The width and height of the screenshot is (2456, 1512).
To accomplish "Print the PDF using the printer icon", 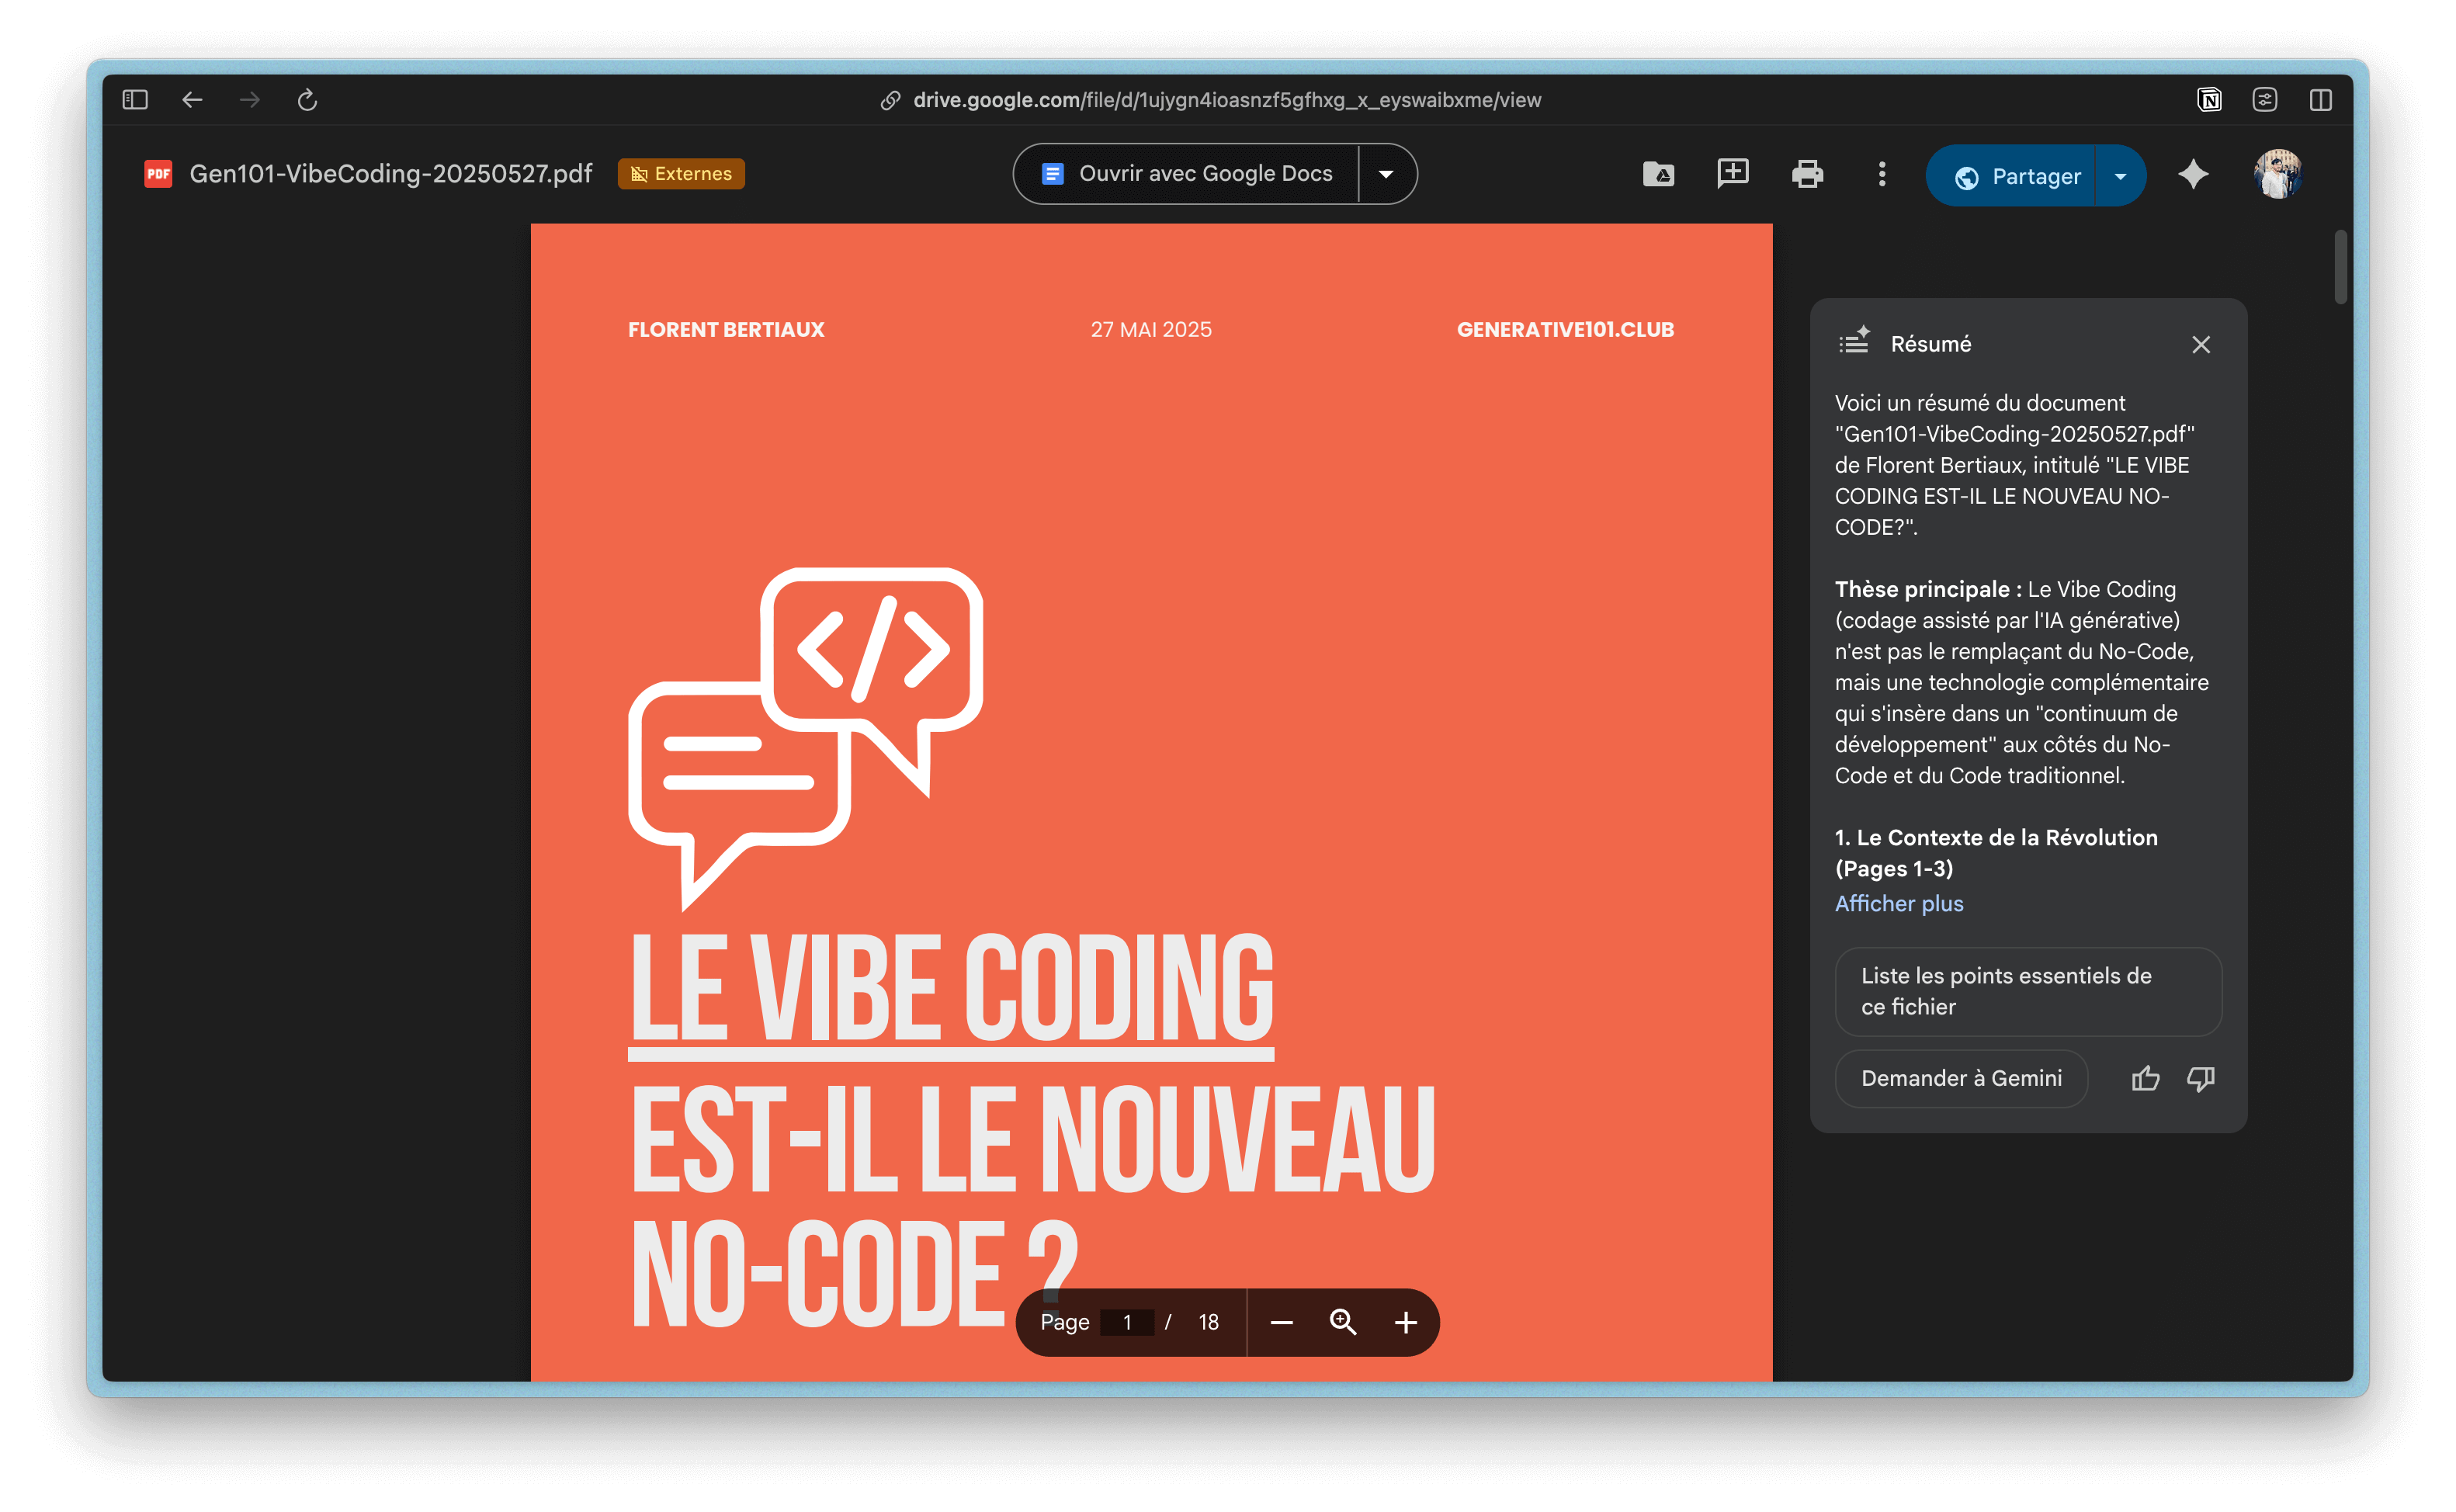I will tap(1807, 174).
